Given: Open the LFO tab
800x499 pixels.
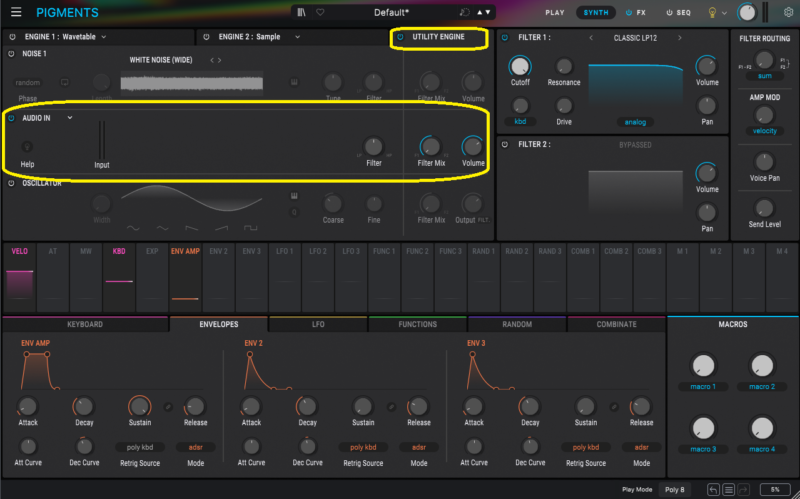Looking at the screenshot, I should [x=318, y=324].
